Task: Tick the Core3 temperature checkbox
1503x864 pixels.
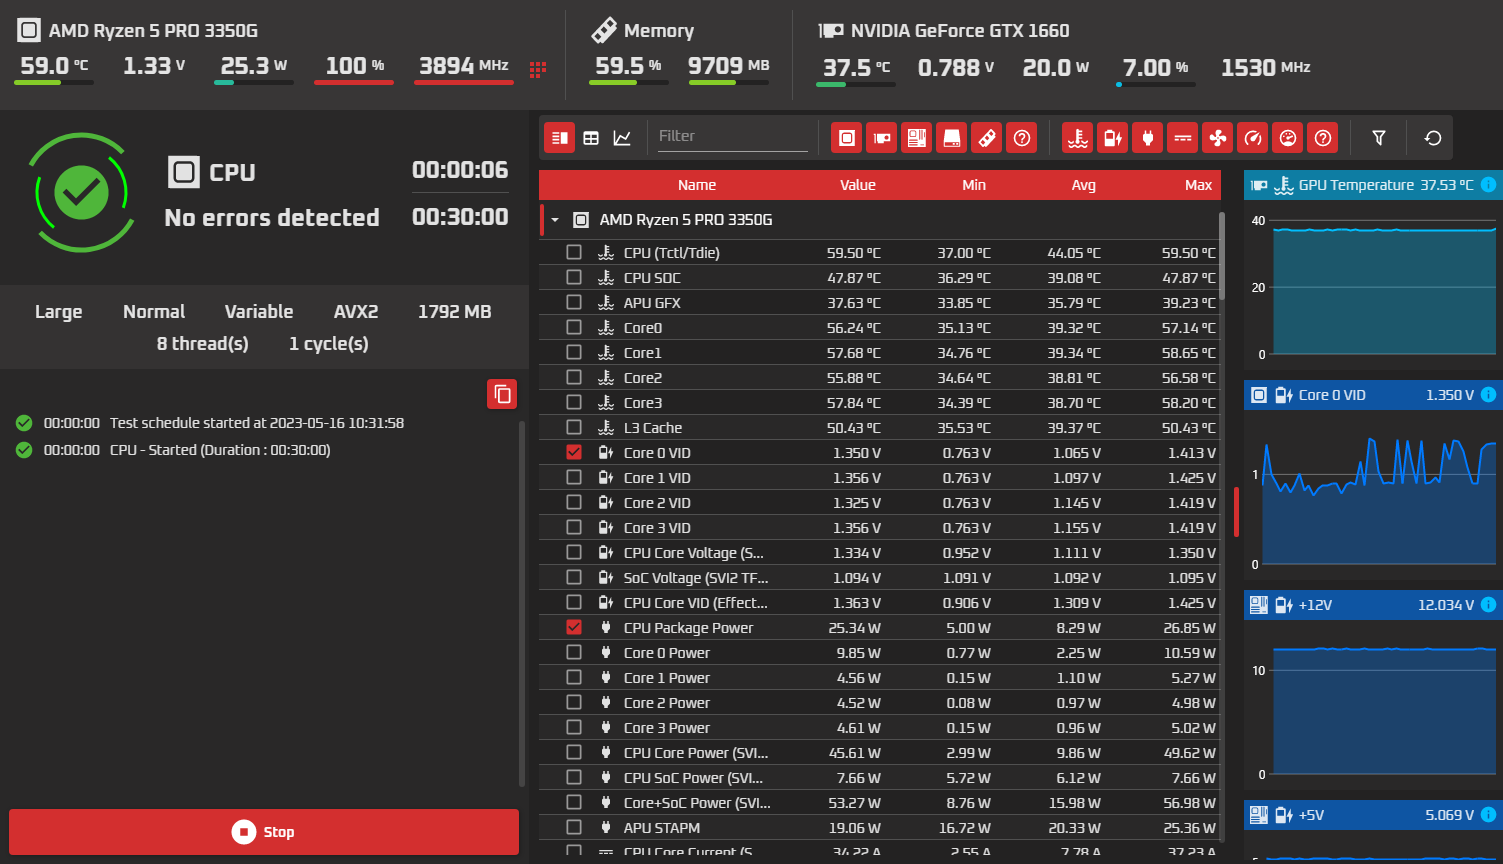Action: [x=574, y=402]
